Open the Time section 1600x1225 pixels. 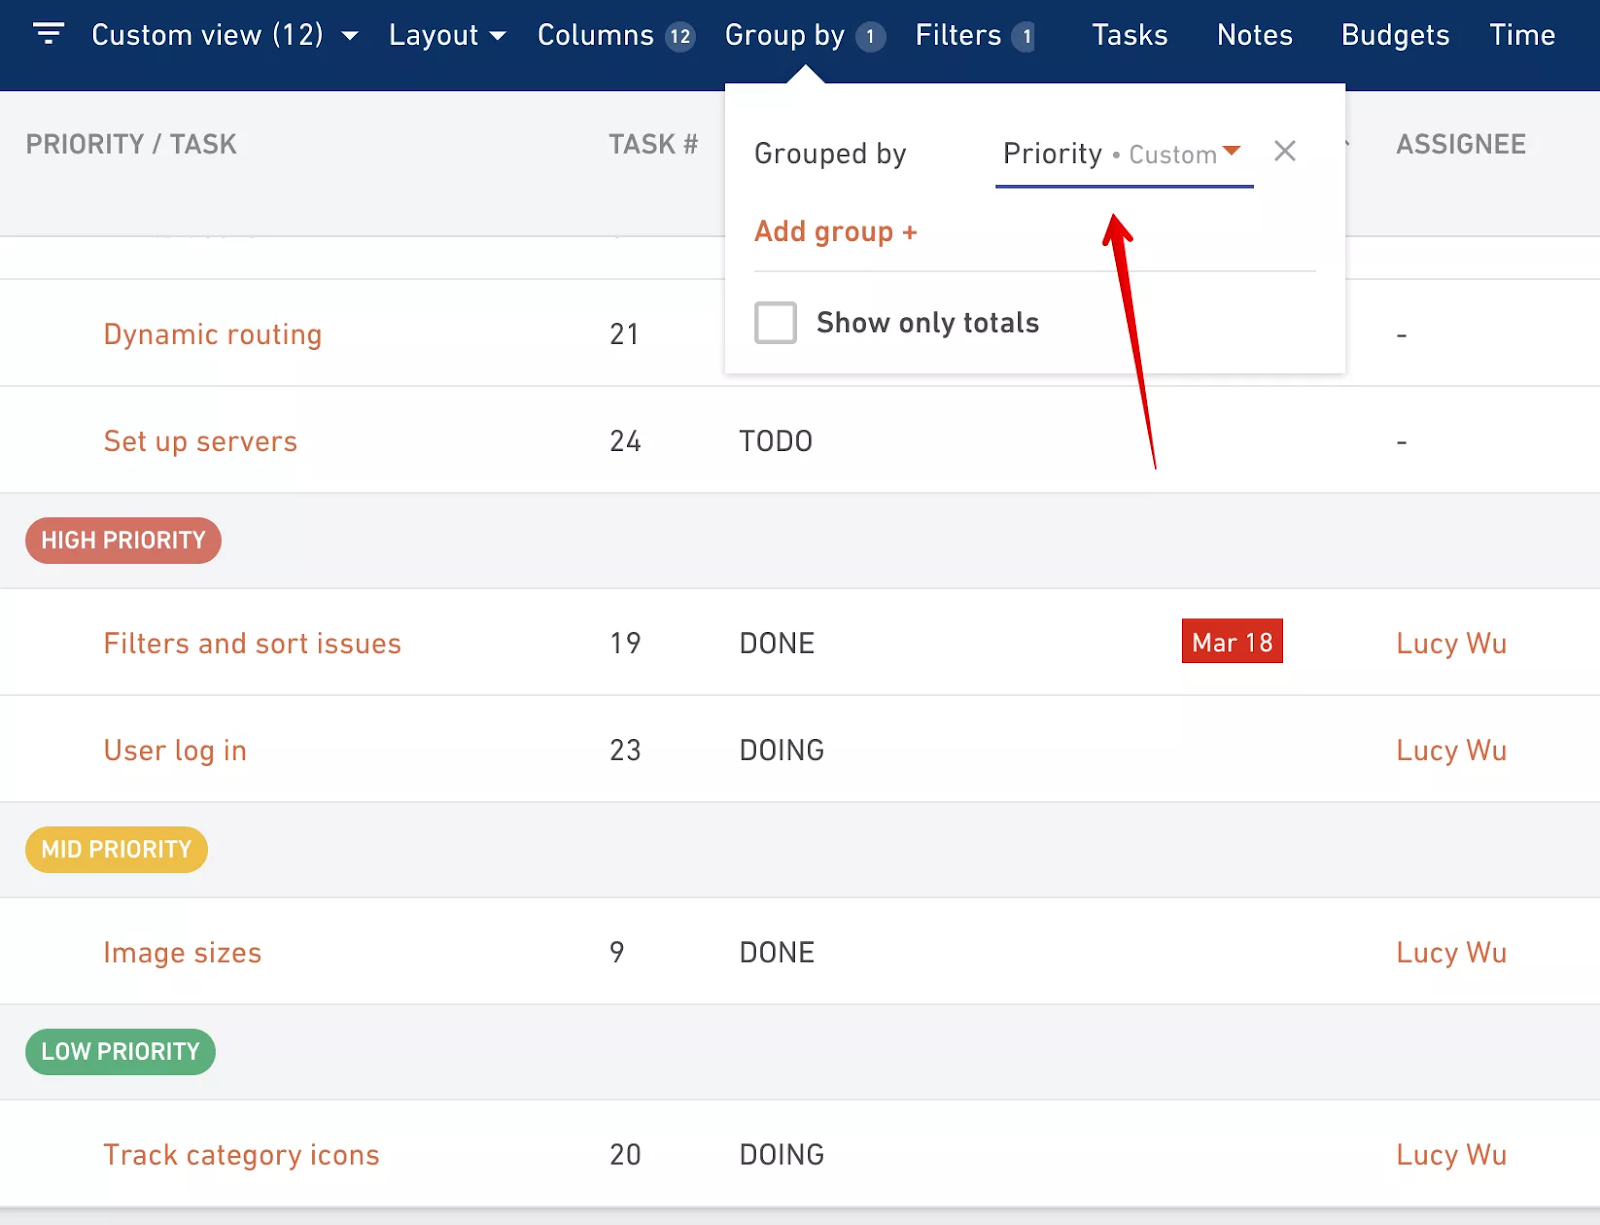[x=1521, y=34]
